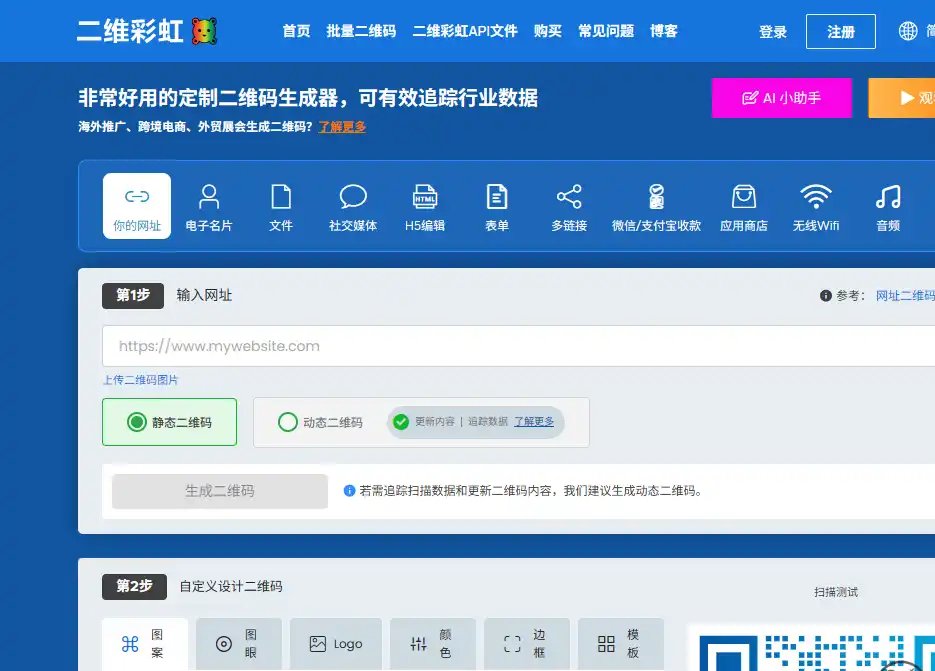Click the 上传二维码图片 upload link

point(141,380)
